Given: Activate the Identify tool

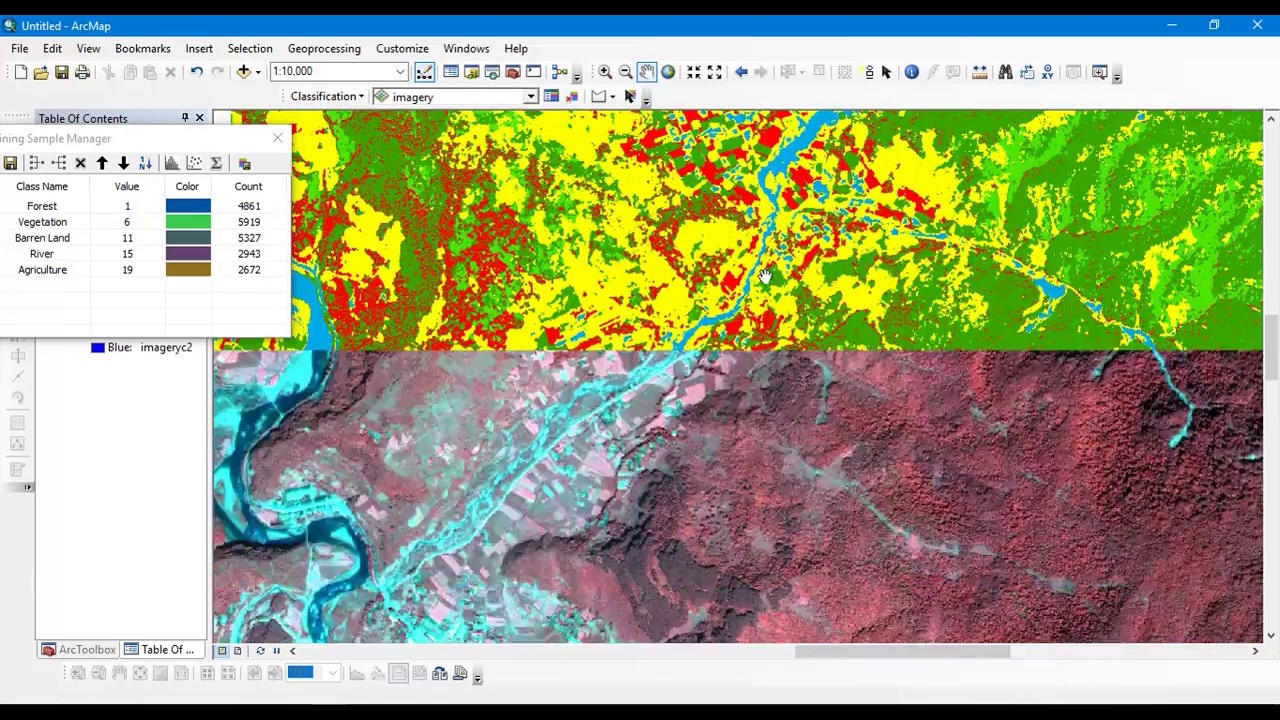Looking at the screenshot, I should click(912, 72).
